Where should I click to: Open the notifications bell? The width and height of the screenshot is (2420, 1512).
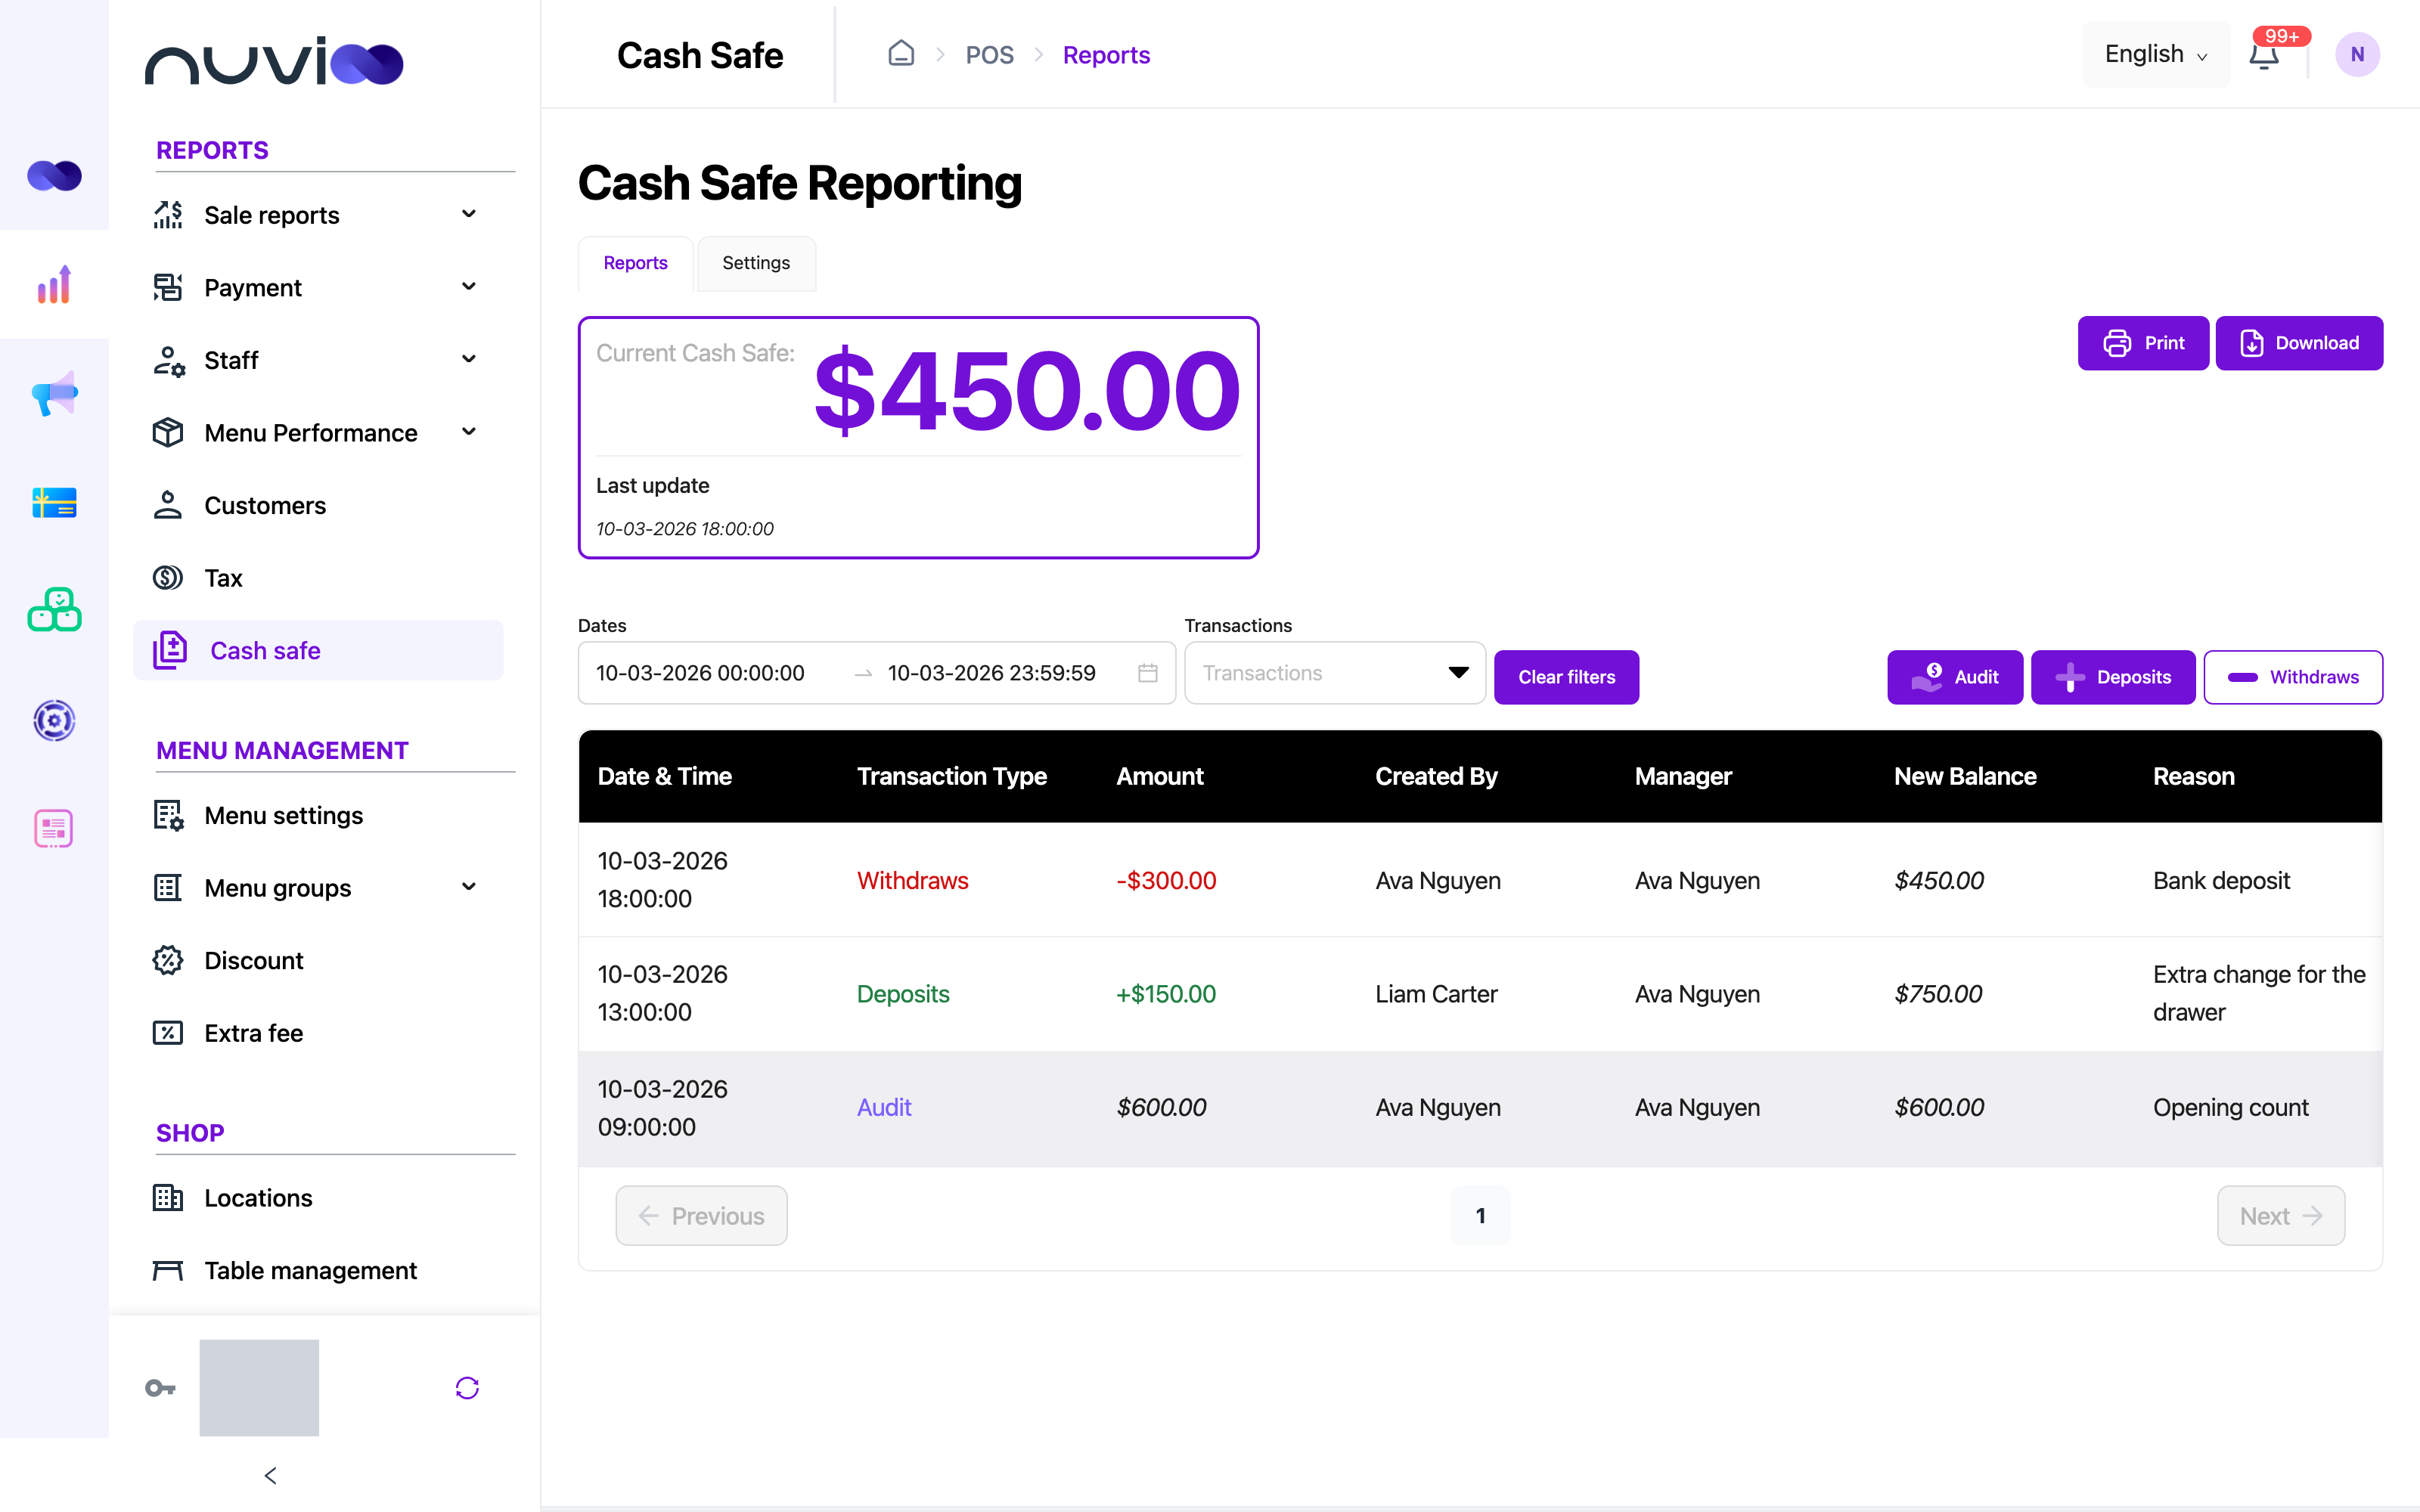(x=2264, y=55)
